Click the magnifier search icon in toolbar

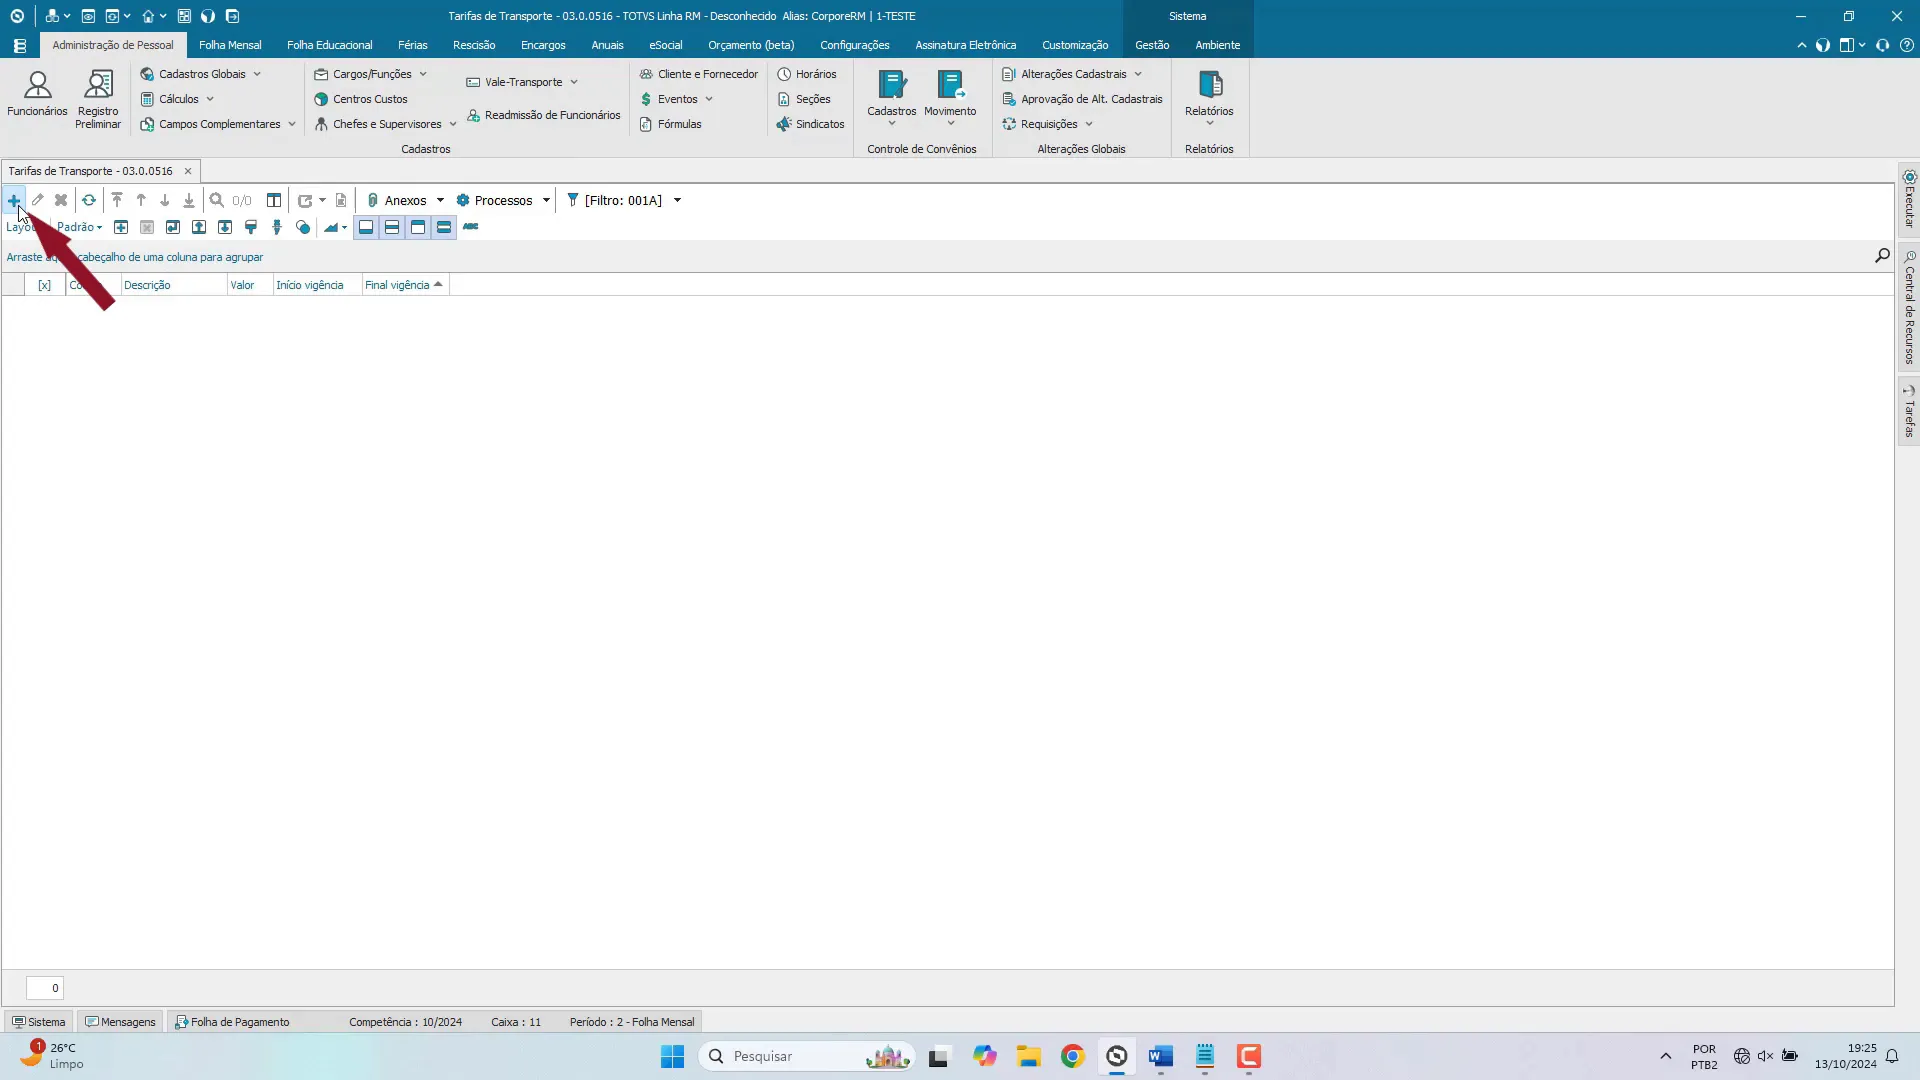pos(217,200)
